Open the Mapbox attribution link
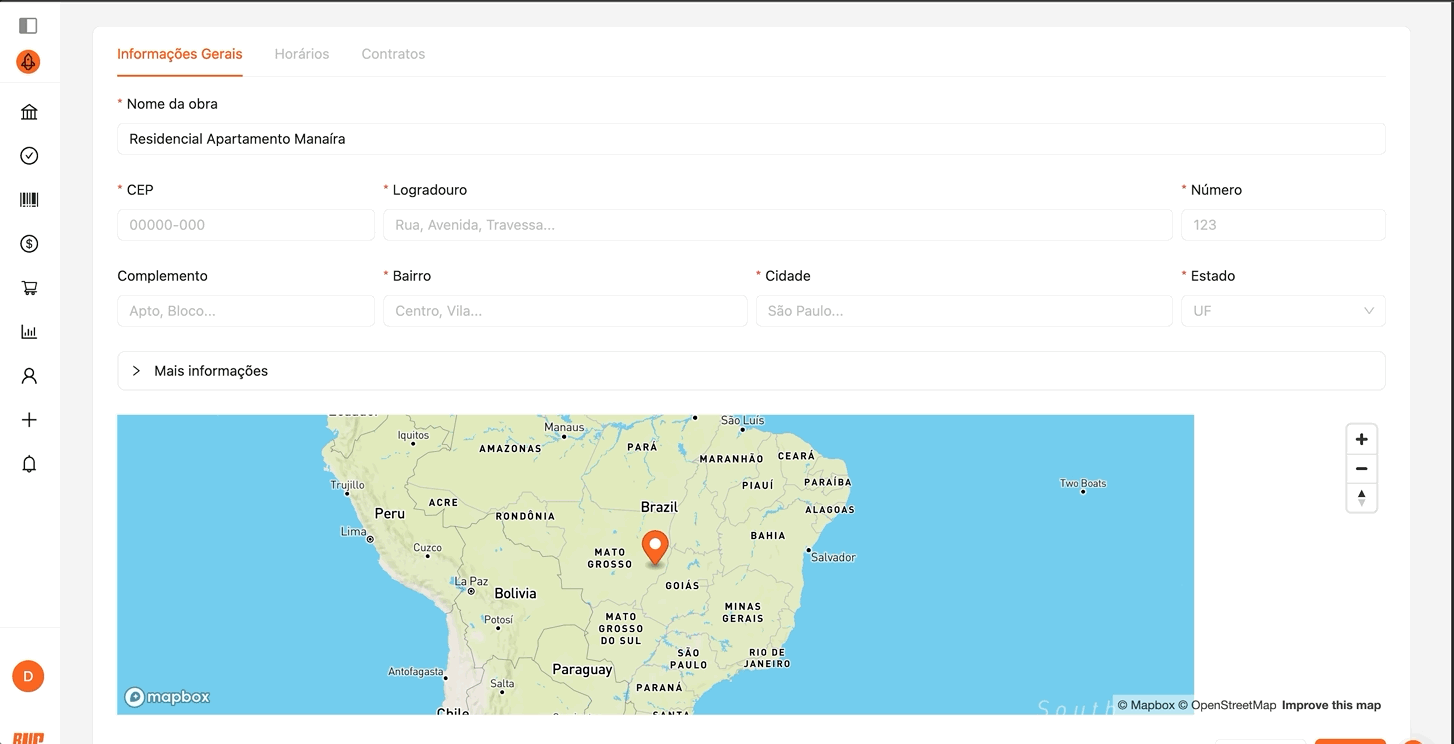This screenshot has height=744, width=1454. click(x=1146, y=705)
